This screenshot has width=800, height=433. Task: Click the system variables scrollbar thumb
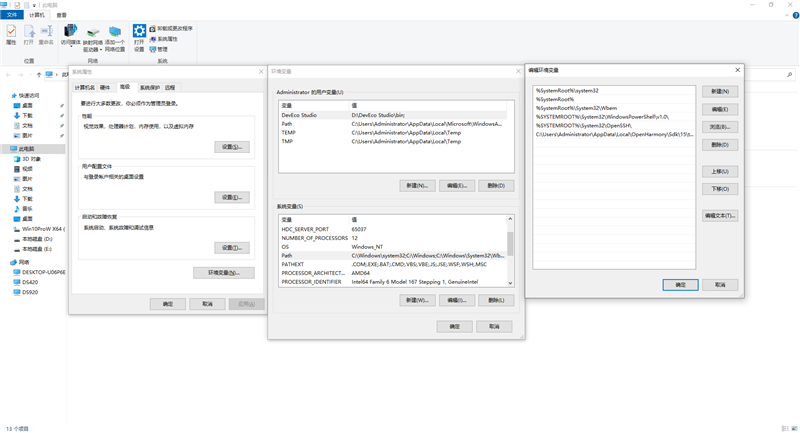[510, 244]
